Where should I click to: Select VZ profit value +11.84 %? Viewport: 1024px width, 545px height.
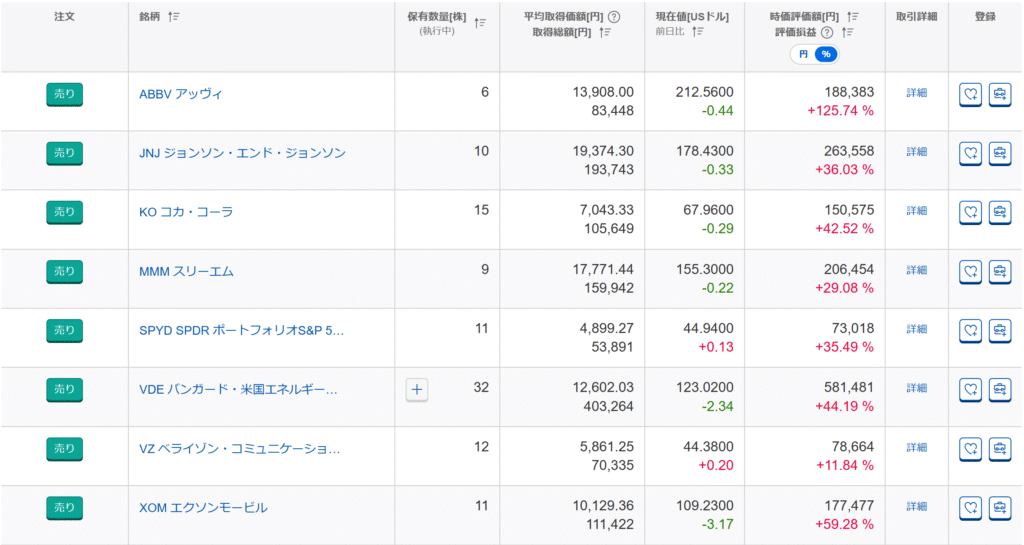[844, 465]
